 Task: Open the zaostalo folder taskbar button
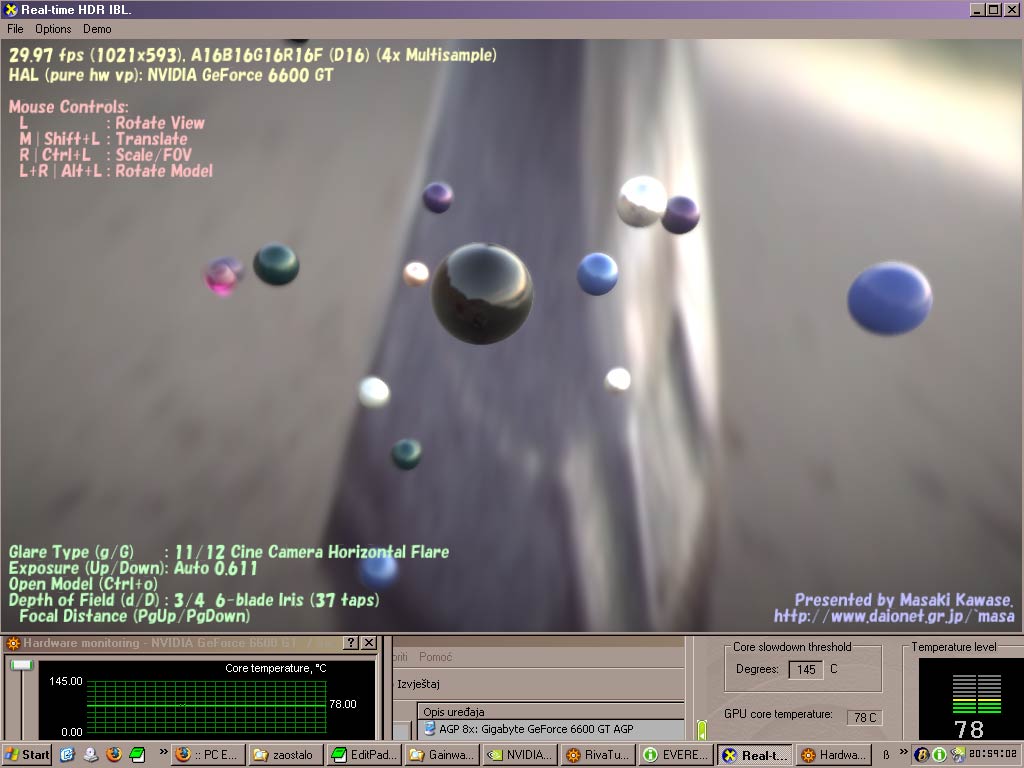[x=285, y=755]
